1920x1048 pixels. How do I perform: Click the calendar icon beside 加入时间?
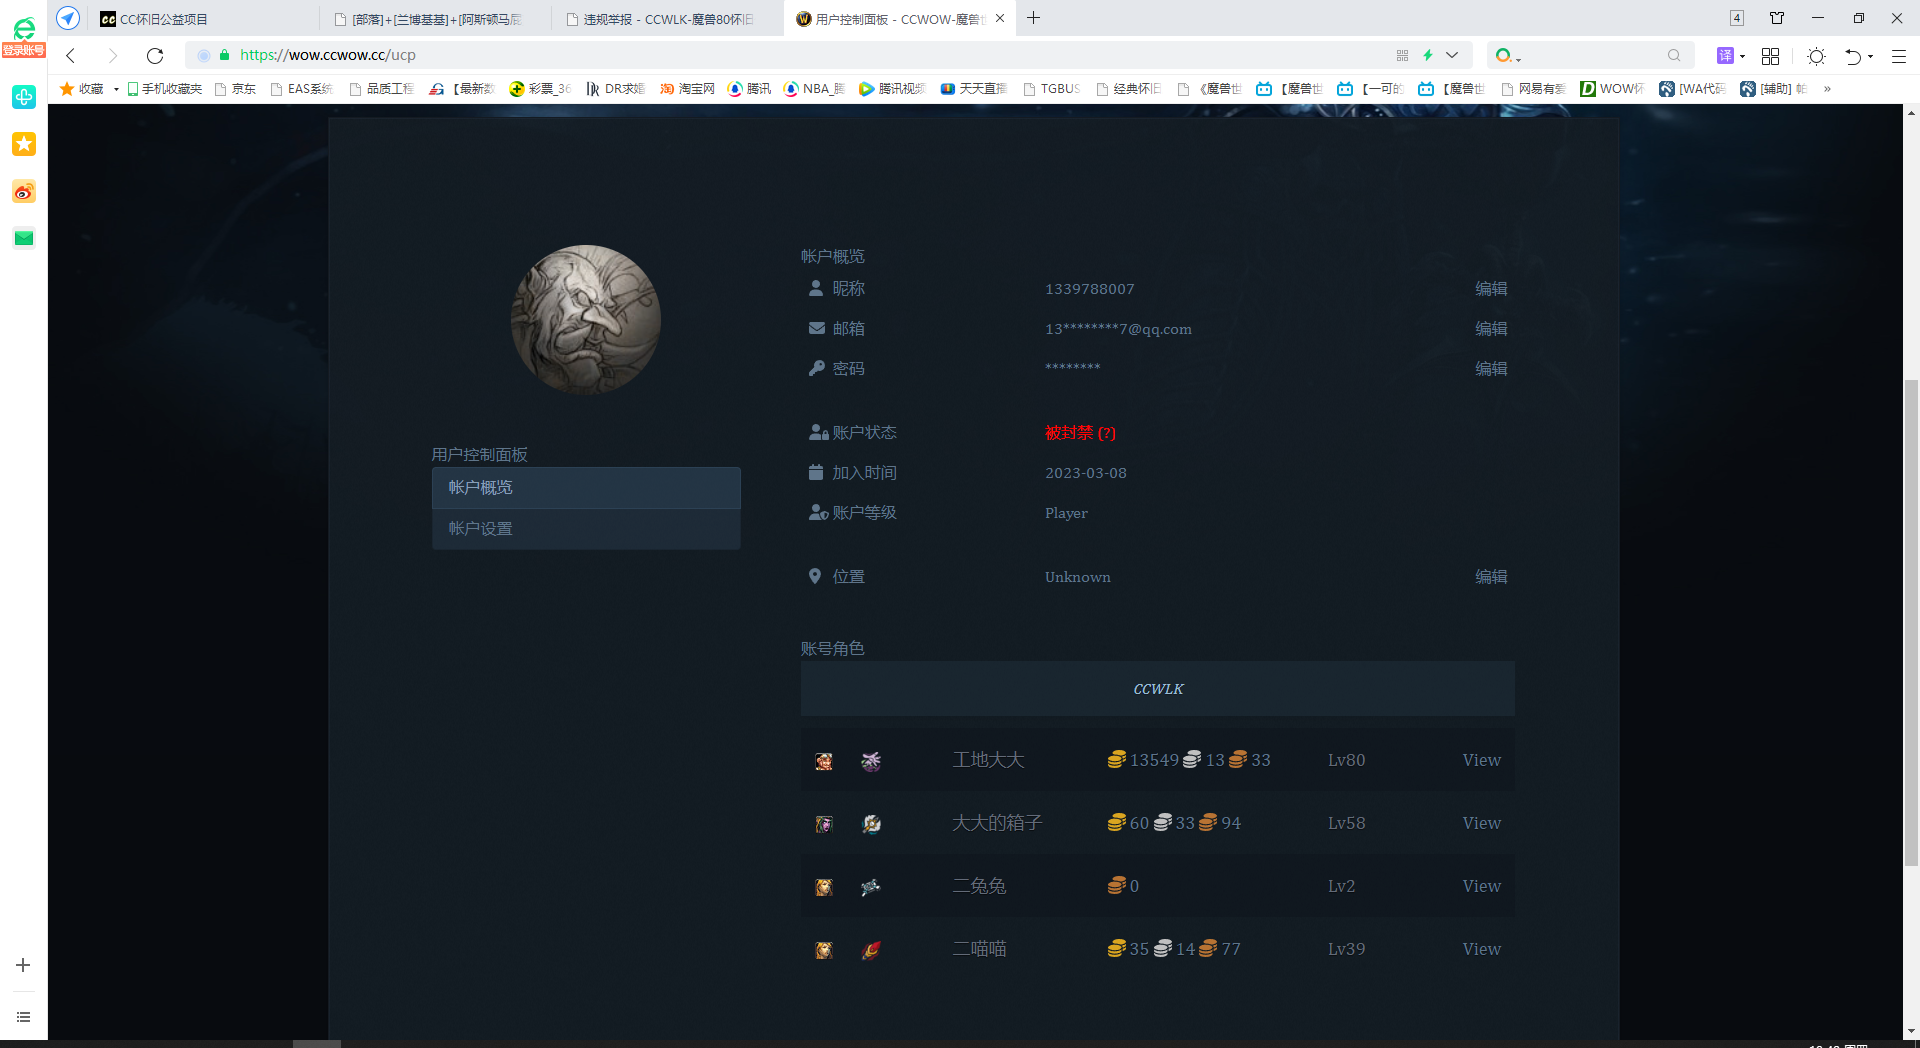[x=815, y=472]
